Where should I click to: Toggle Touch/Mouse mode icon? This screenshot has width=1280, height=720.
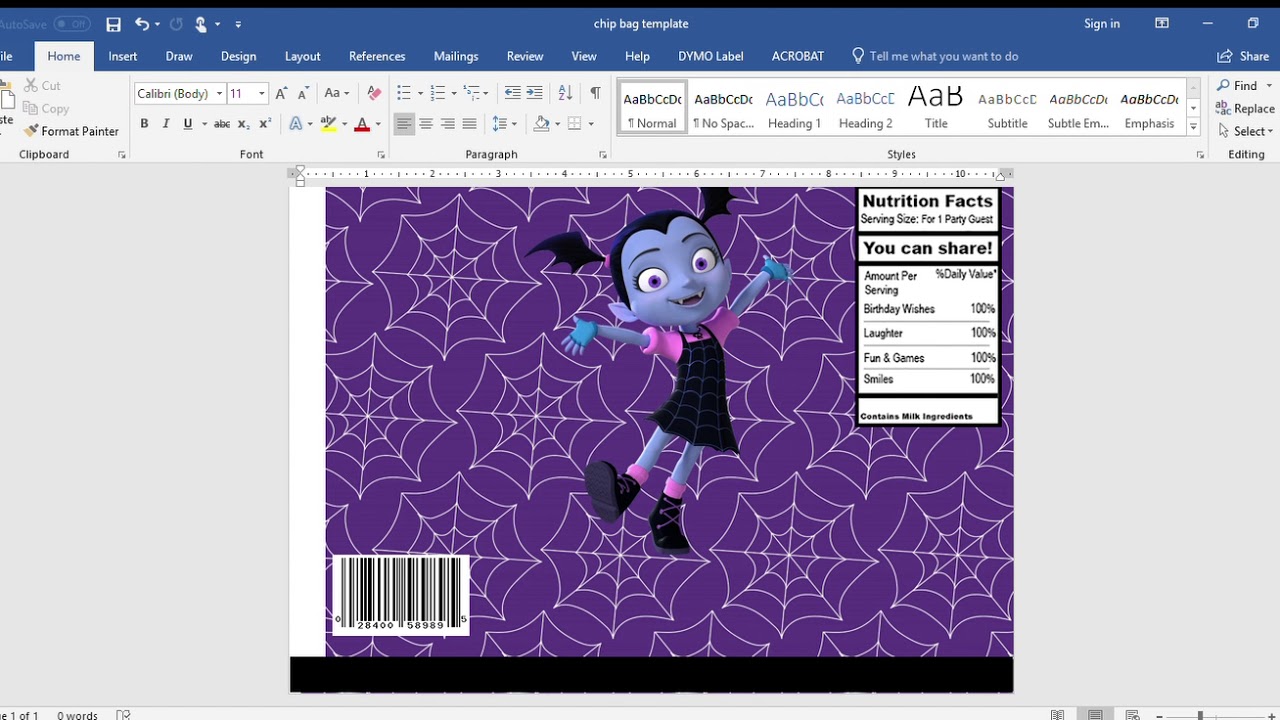[201, 24]
